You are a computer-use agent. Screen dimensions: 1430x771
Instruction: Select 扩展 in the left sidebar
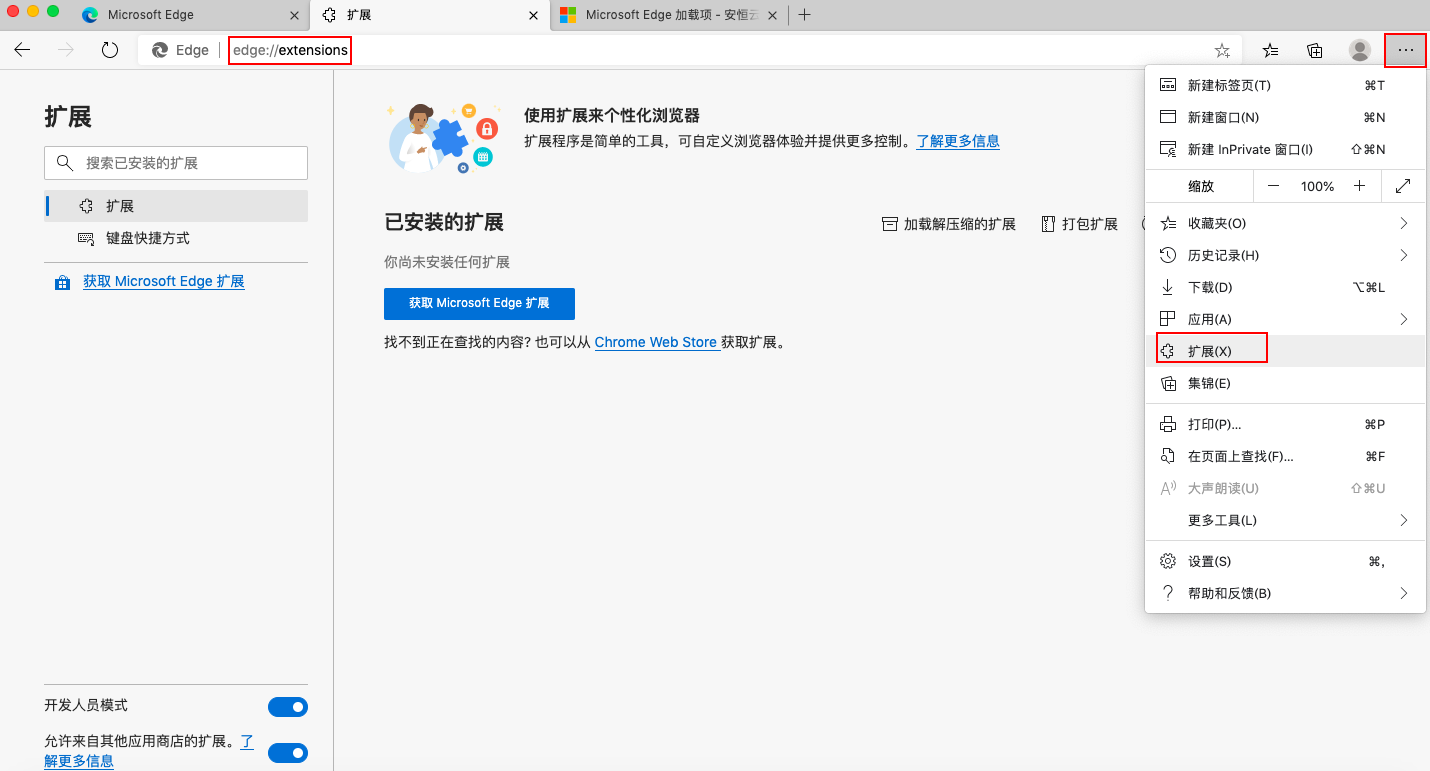pos(176,206)
